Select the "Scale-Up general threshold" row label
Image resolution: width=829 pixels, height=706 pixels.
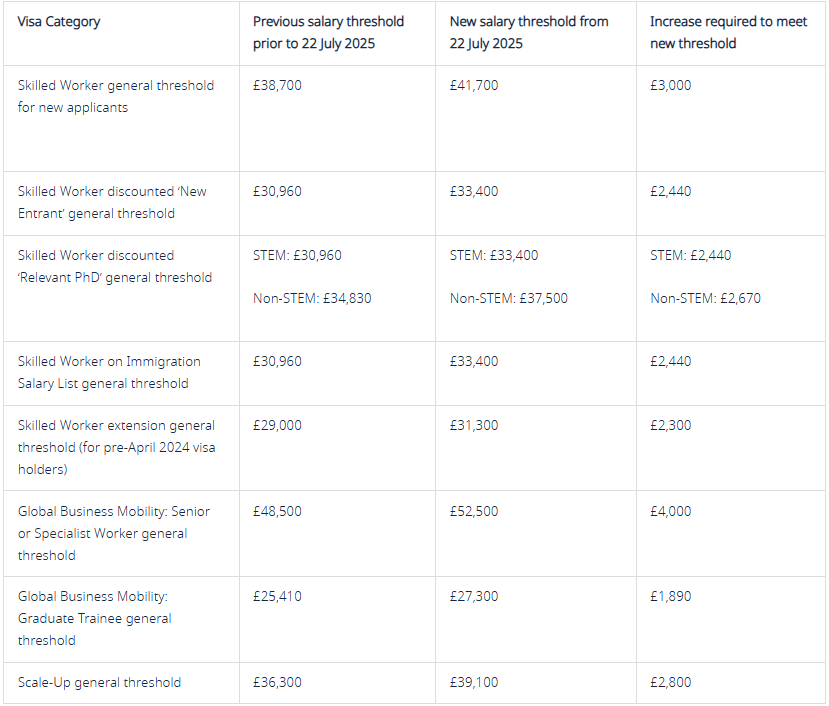pyautogui.click(x=100, y=682)
